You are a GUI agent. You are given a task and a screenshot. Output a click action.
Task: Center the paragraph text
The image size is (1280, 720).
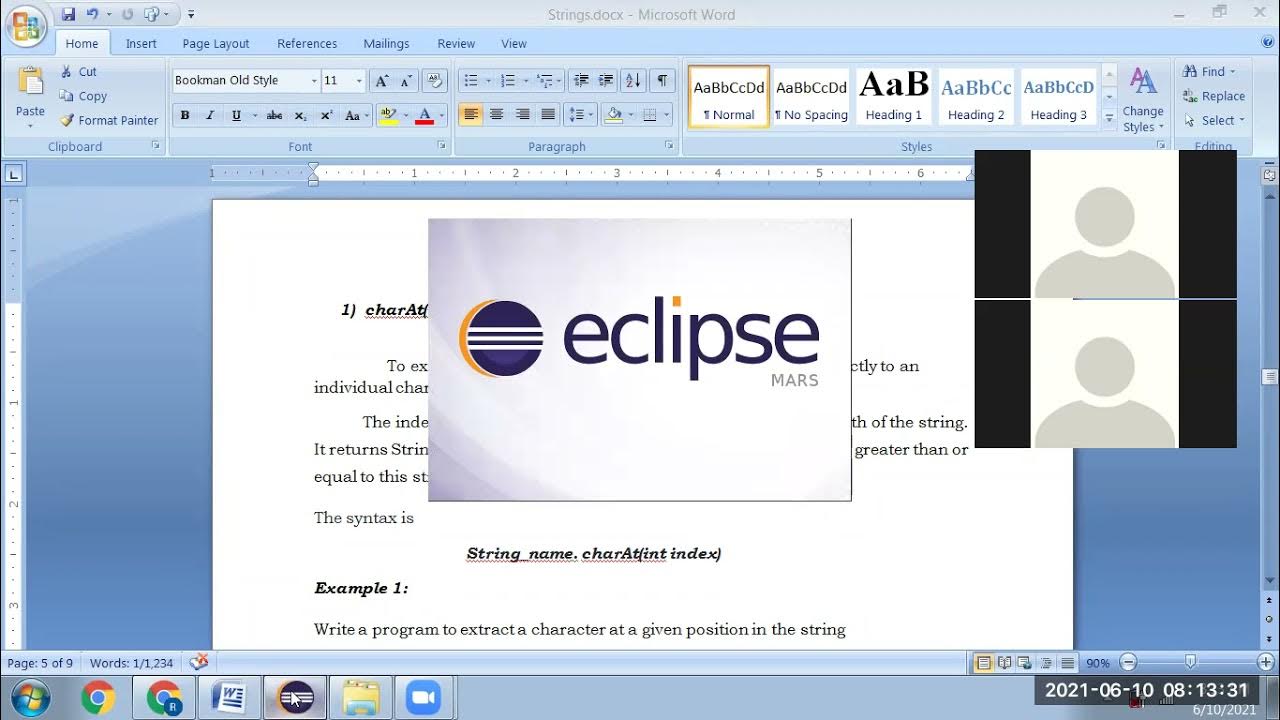pyautogui.click(x=496, y=115)
